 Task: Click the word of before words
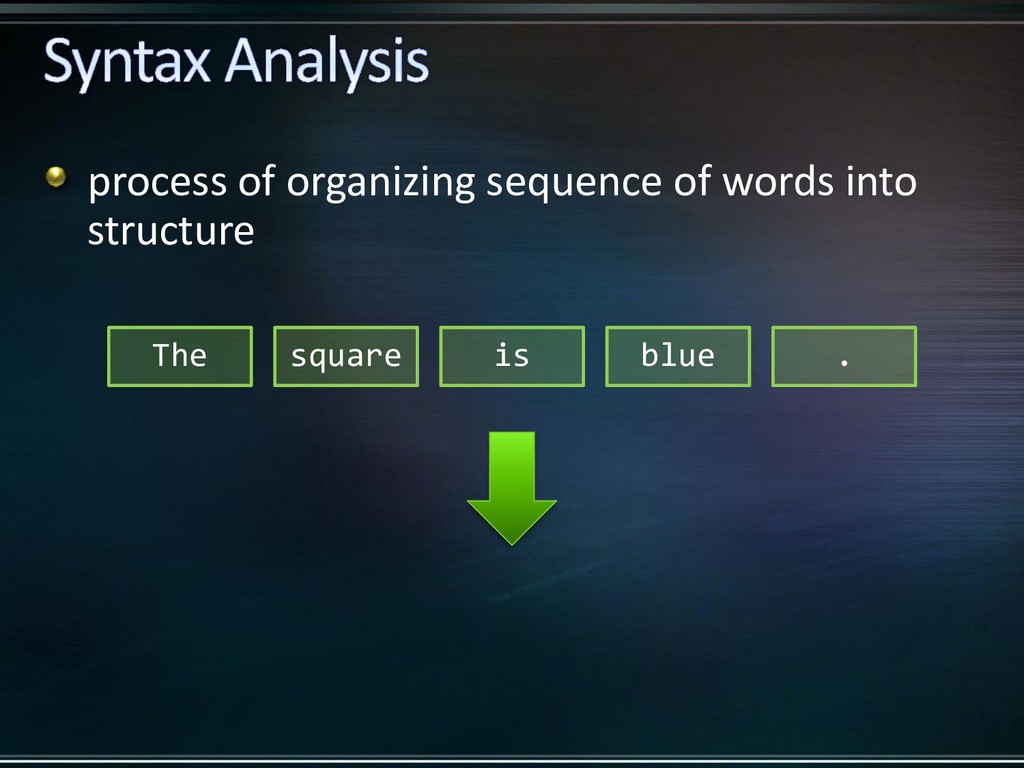tap(692, 182)
